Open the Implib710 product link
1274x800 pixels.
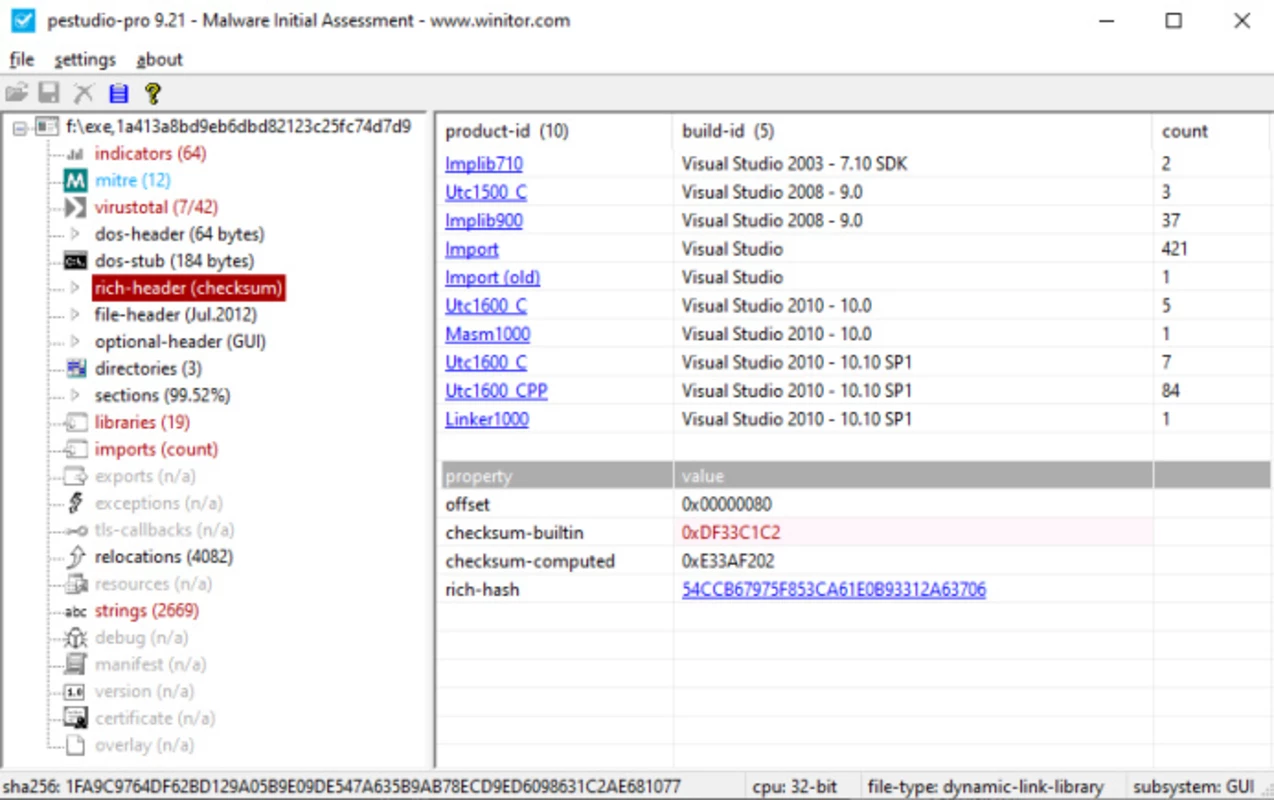click(x=484, y=164)
